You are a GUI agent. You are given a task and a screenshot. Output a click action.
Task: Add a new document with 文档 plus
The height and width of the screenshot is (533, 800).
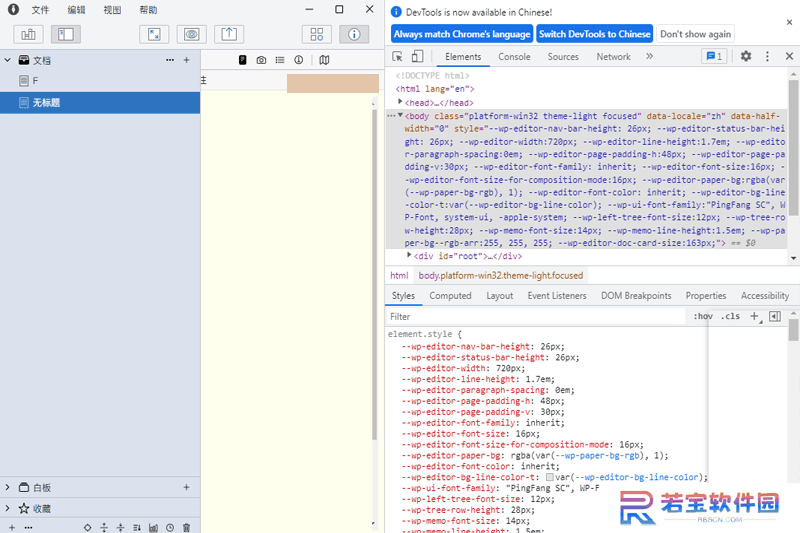187,60
